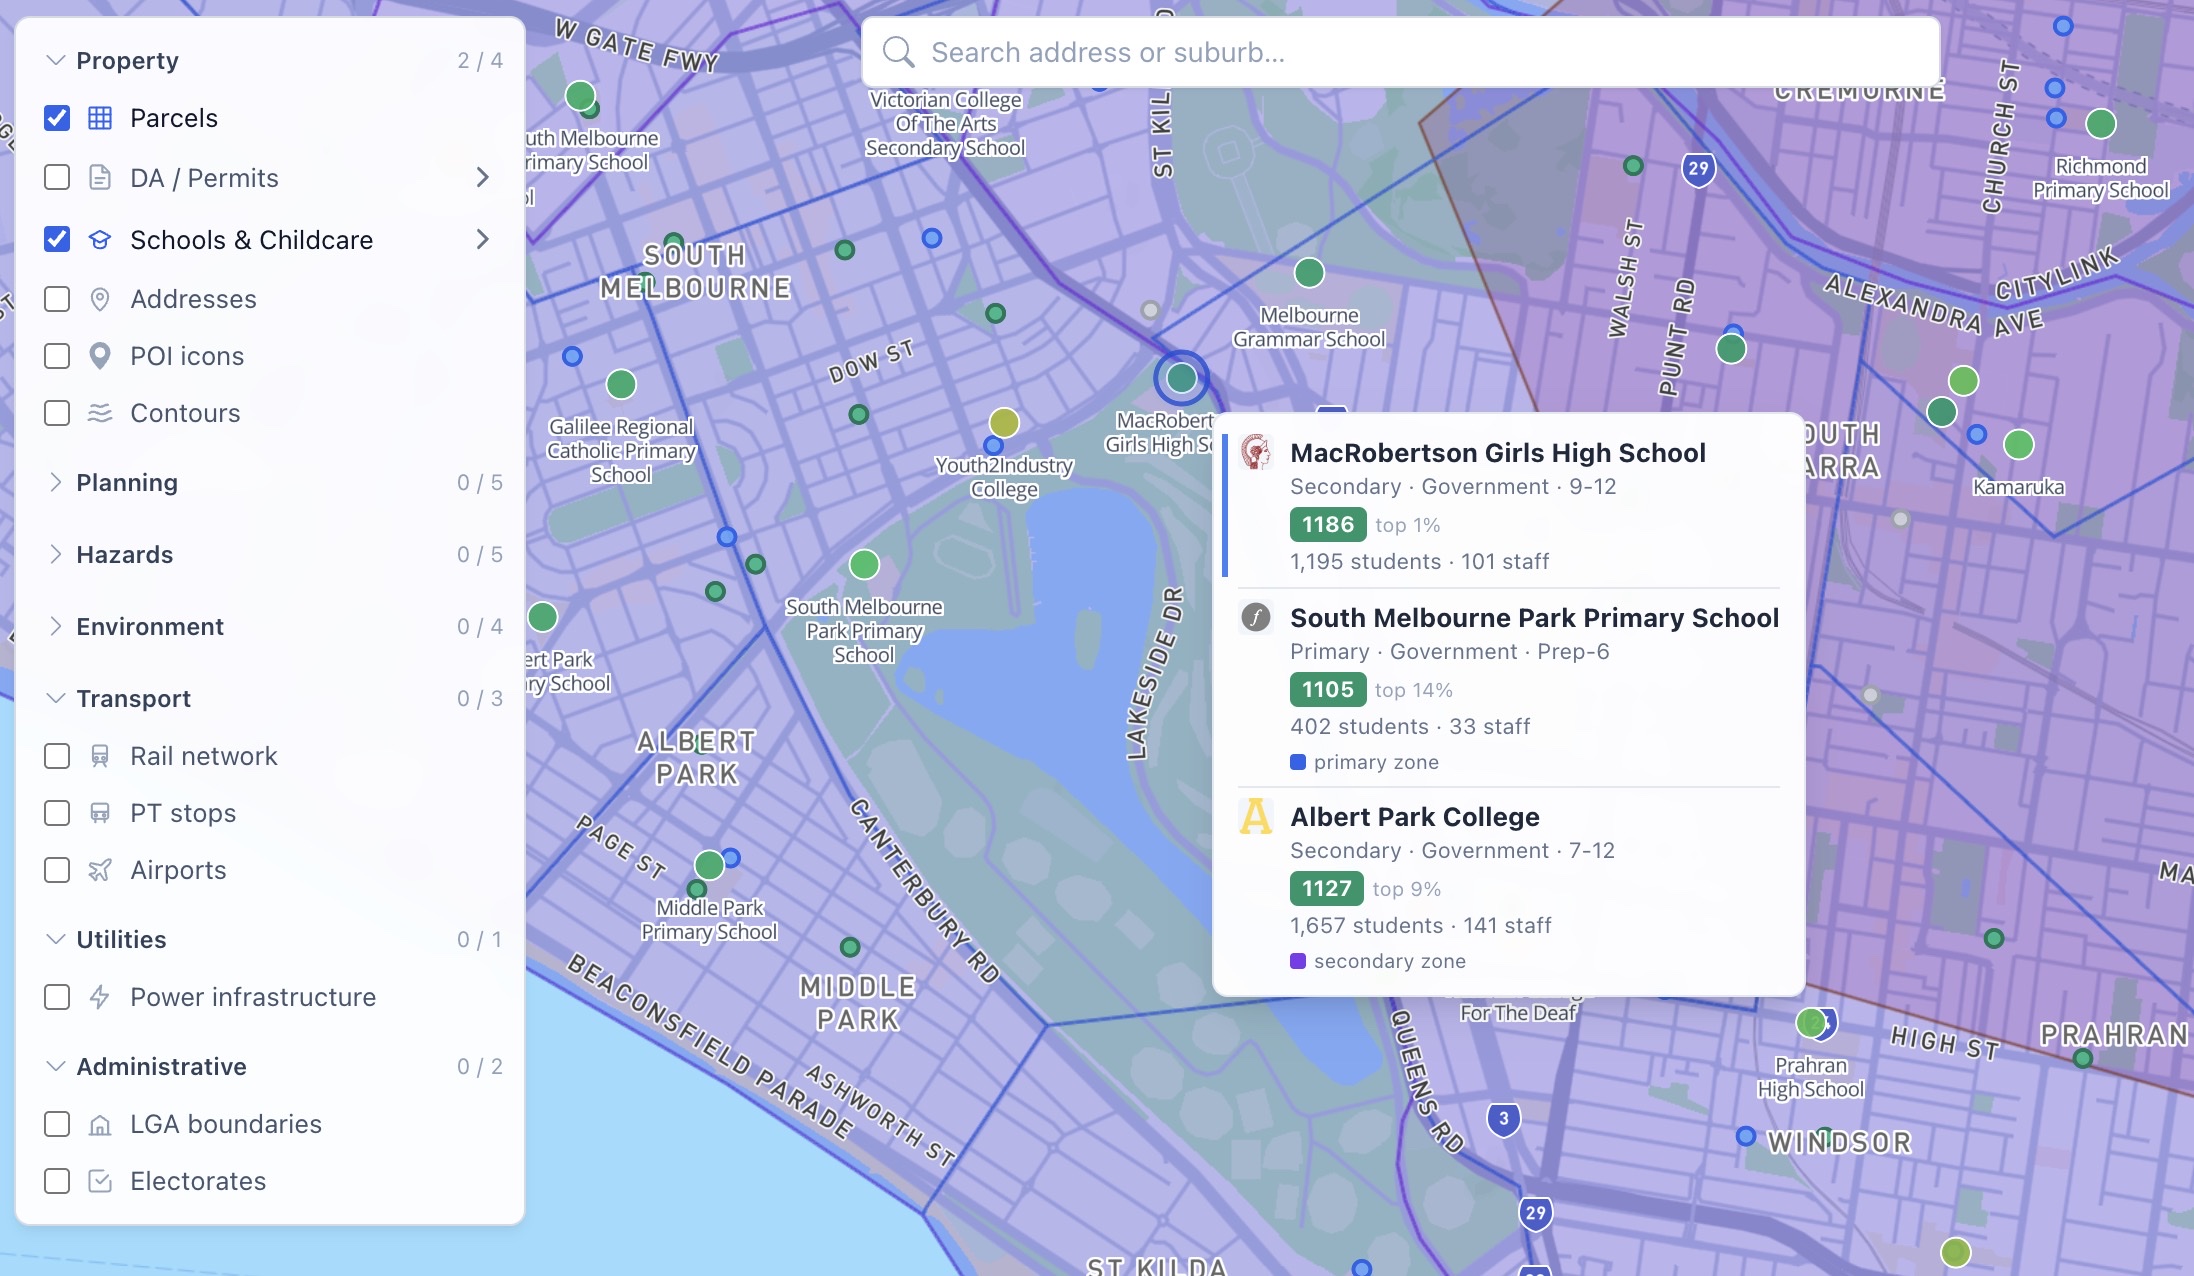Click the Youth2Industry College yellow marker

1004,423
